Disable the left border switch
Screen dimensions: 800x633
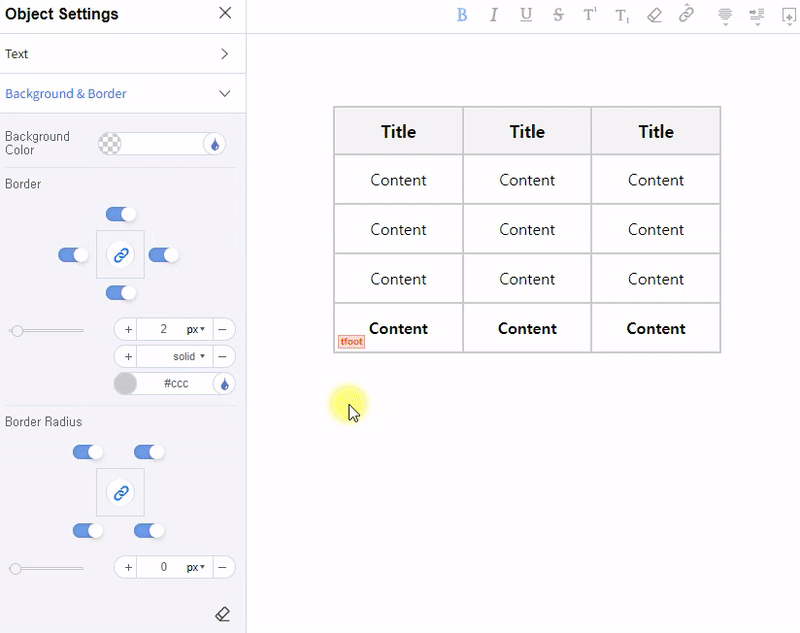(x=74, y=255)
